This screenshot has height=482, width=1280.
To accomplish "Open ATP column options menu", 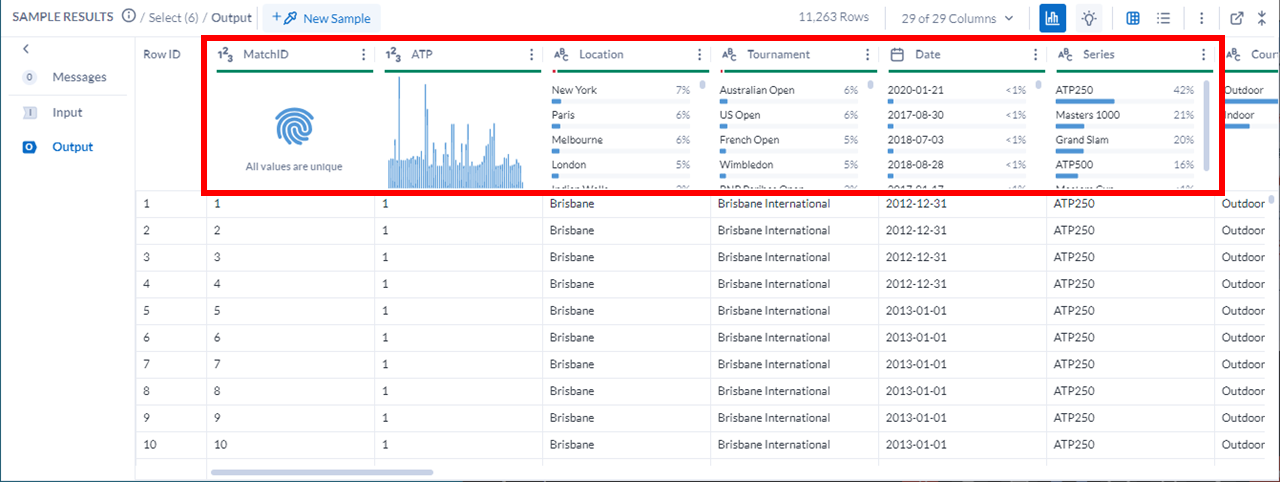I will pos(531,55).
